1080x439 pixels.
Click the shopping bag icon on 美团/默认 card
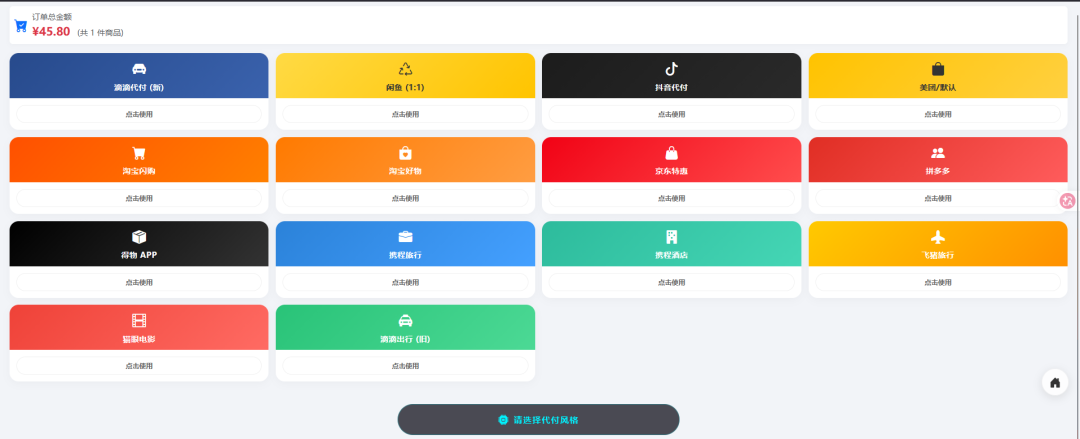(x=938, y=69)
